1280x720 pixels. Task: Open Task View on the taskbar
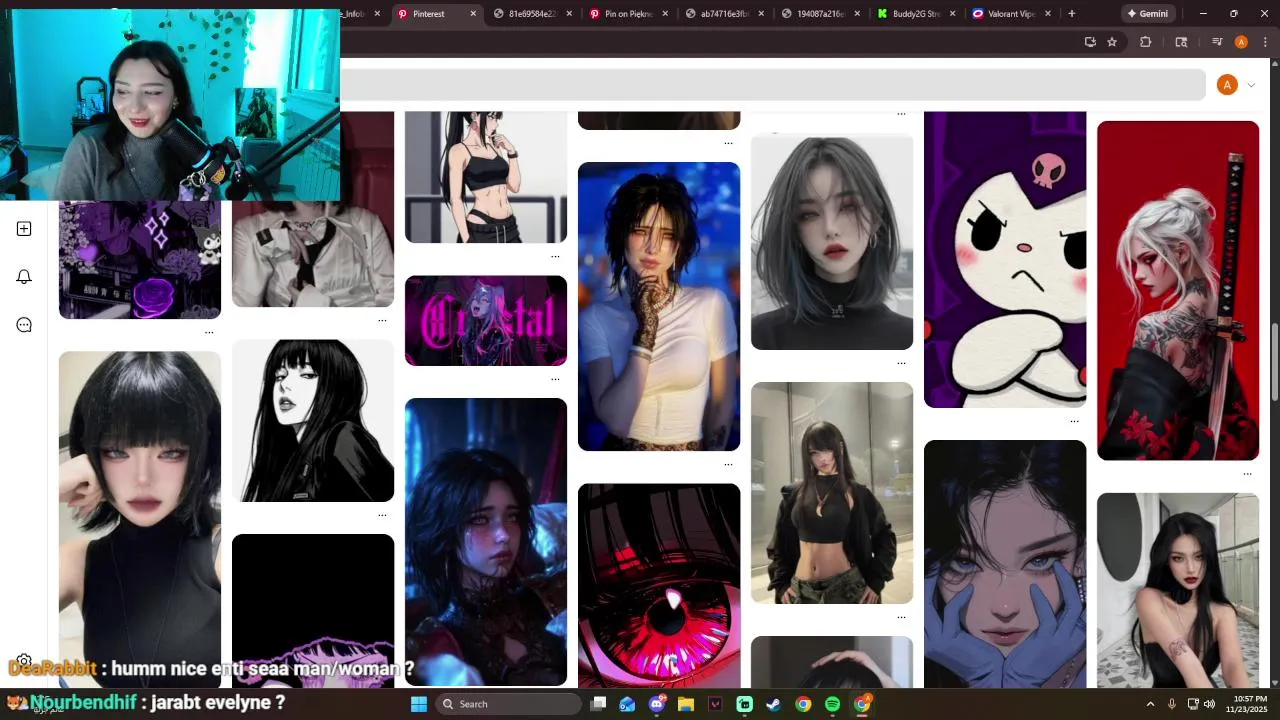(x=598, y=704)
